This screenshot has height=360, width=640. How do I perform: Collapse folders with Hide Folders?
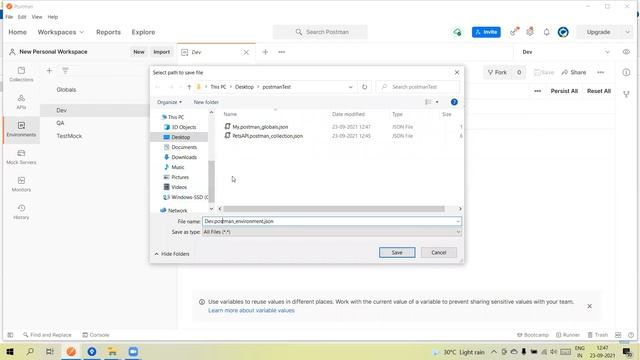172,254
